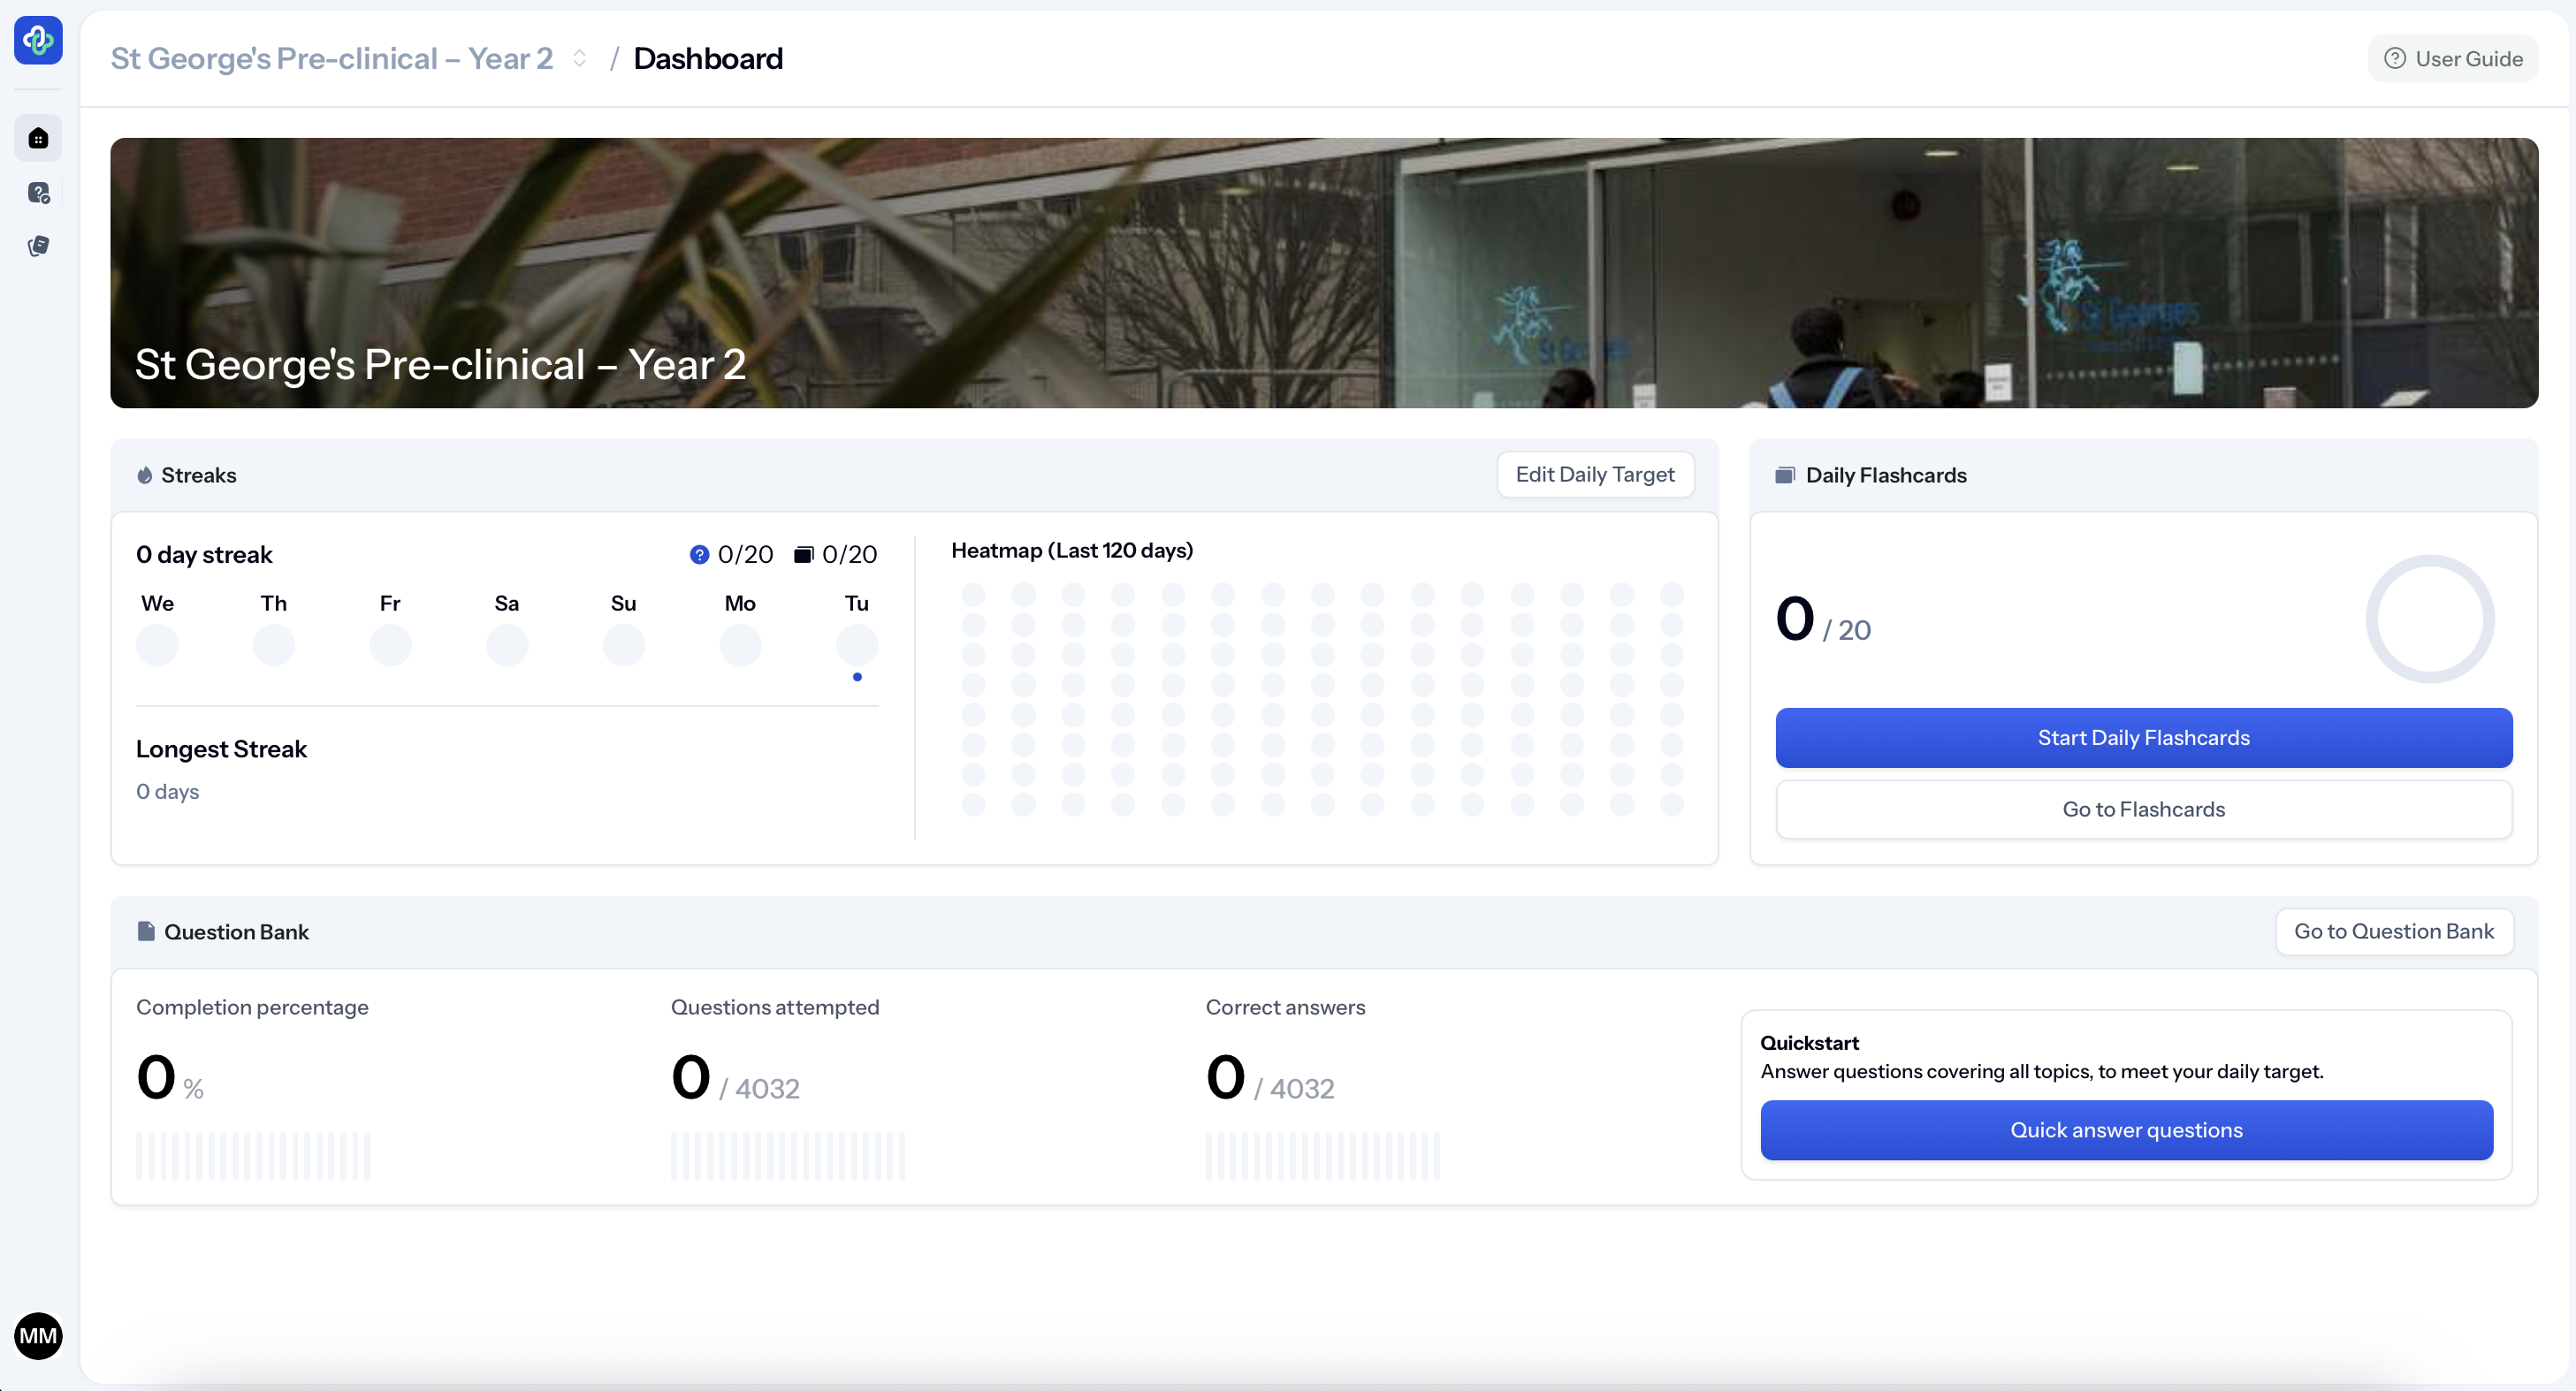Open Go to Question Bank
The height and width of the screenshot is (1391, 2576).
tap(2393, 931)
